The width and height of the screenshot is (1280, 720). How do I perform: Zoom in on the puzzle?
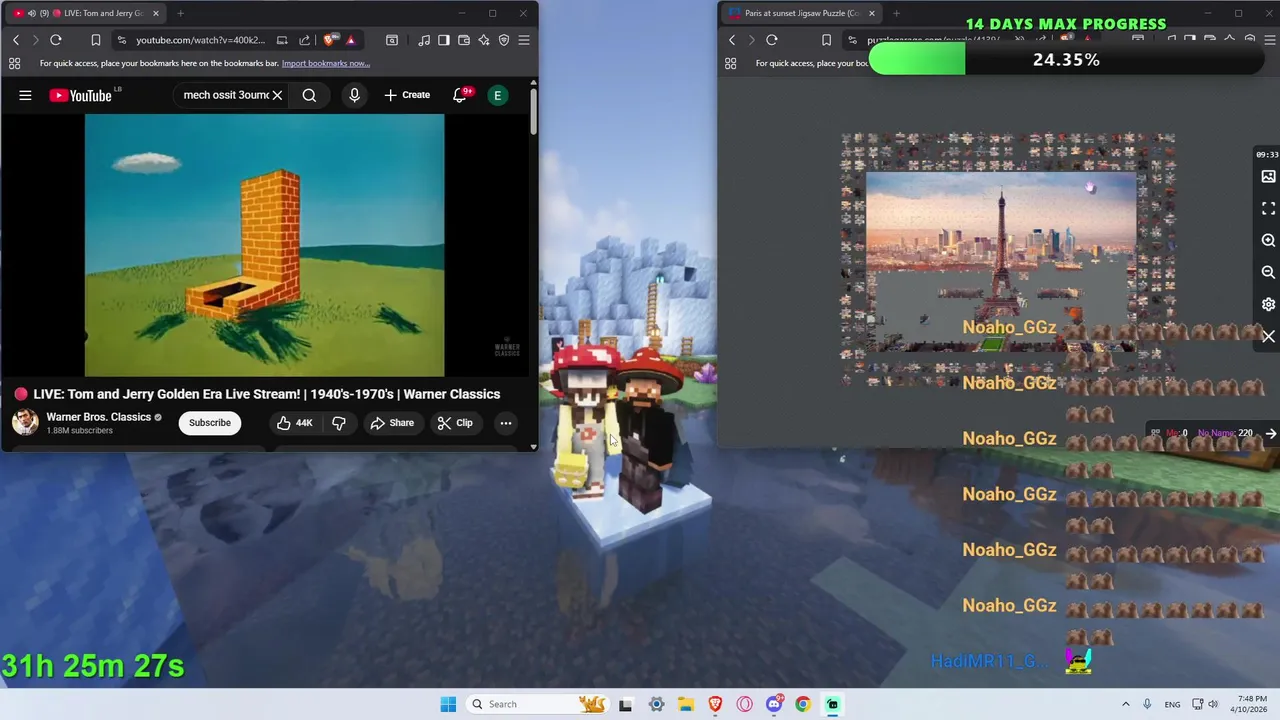coord(1268,241)
